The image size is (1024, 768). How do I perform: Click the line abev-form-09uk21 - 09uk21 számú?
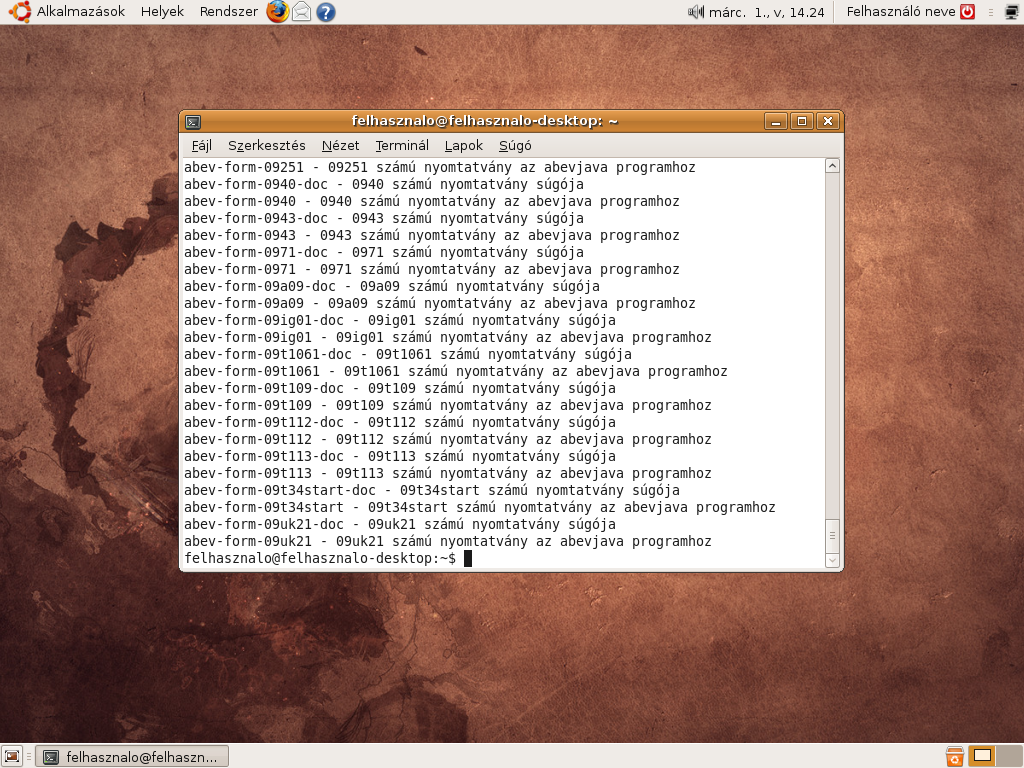(x=447, y=541)
